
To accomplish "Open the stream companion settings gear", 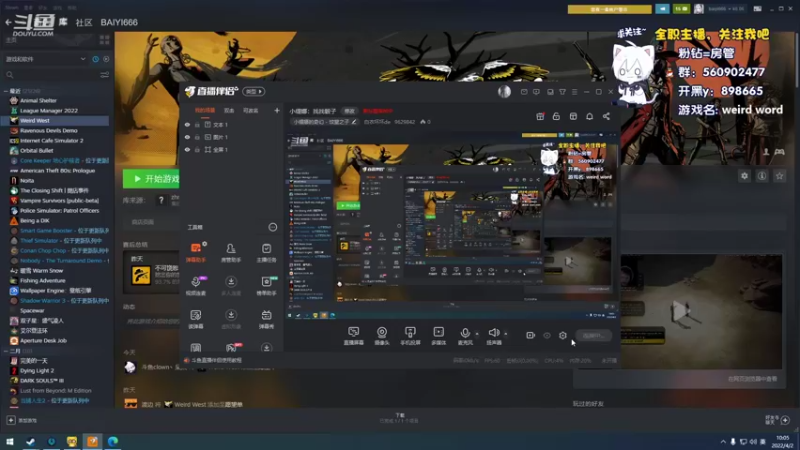I will 563,335.
